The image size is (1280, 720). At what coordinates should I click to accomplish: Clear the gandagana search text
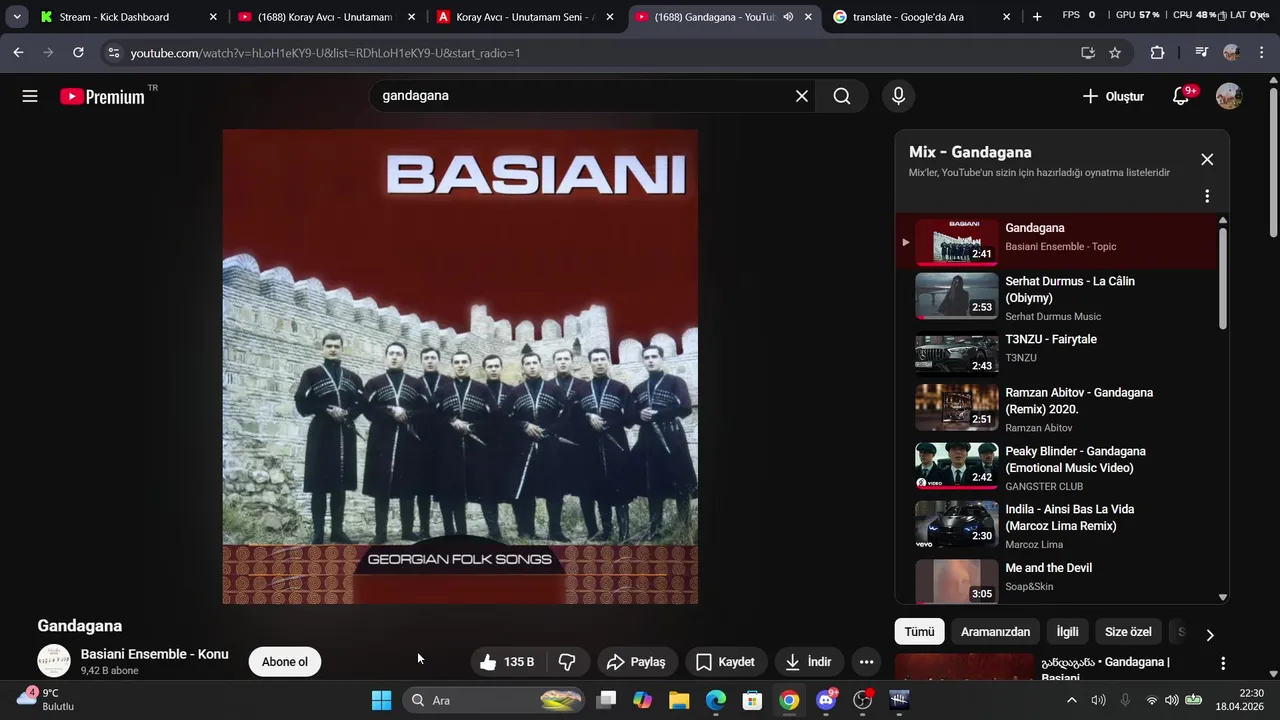tap(802, 96)
